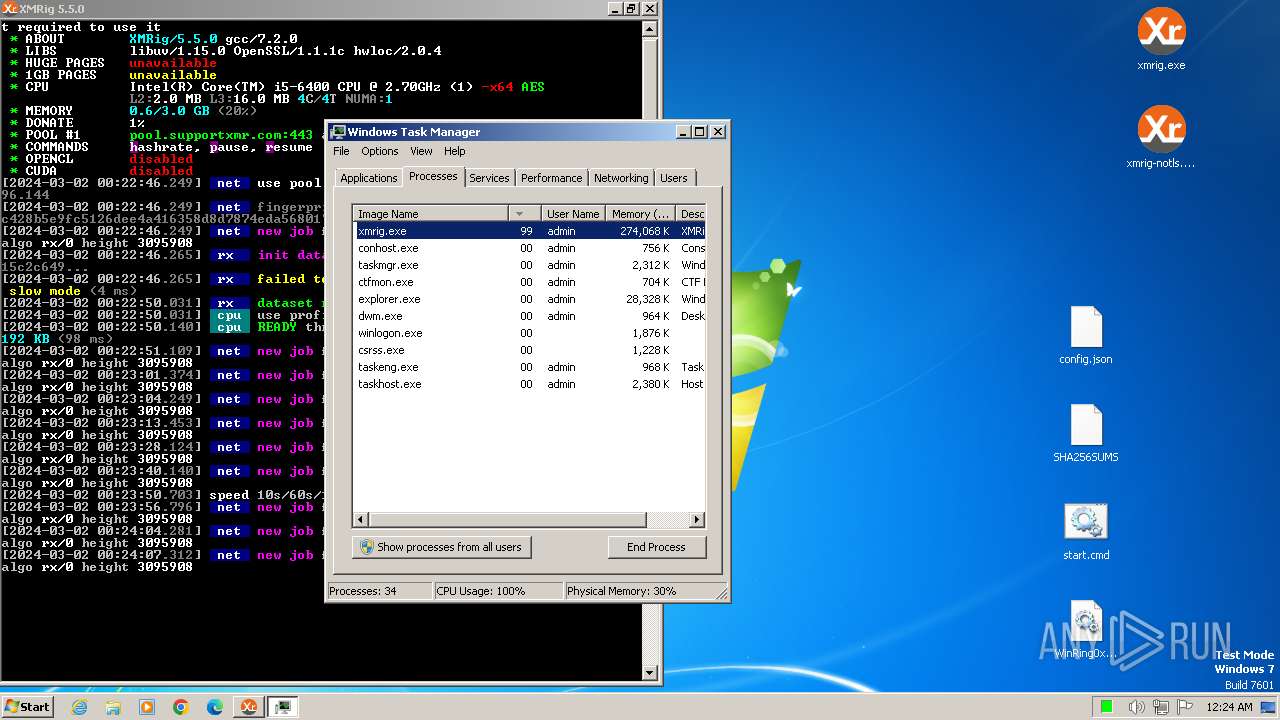Open Internet Explorer from the taskbar

[80, 707]
